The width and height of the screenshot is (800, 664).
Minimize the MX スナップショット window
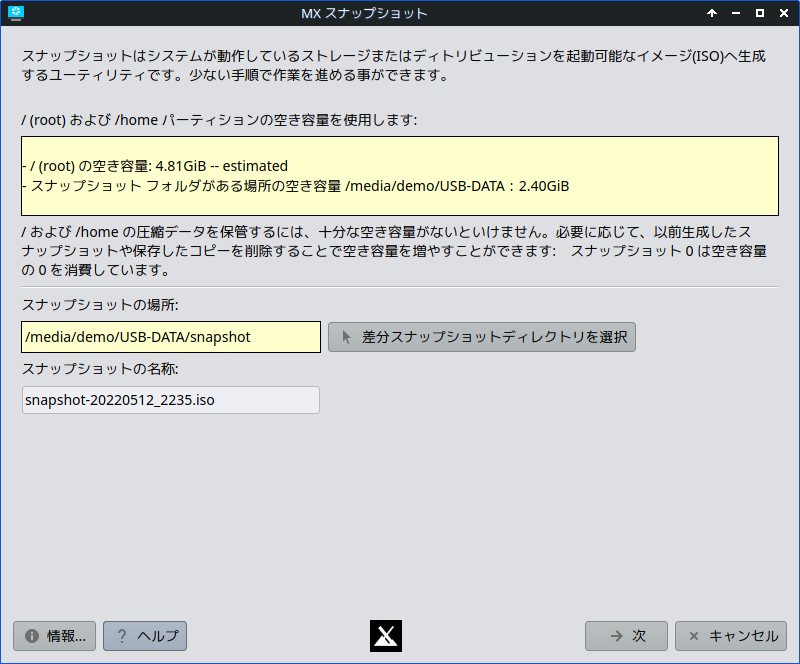(736, 13)
